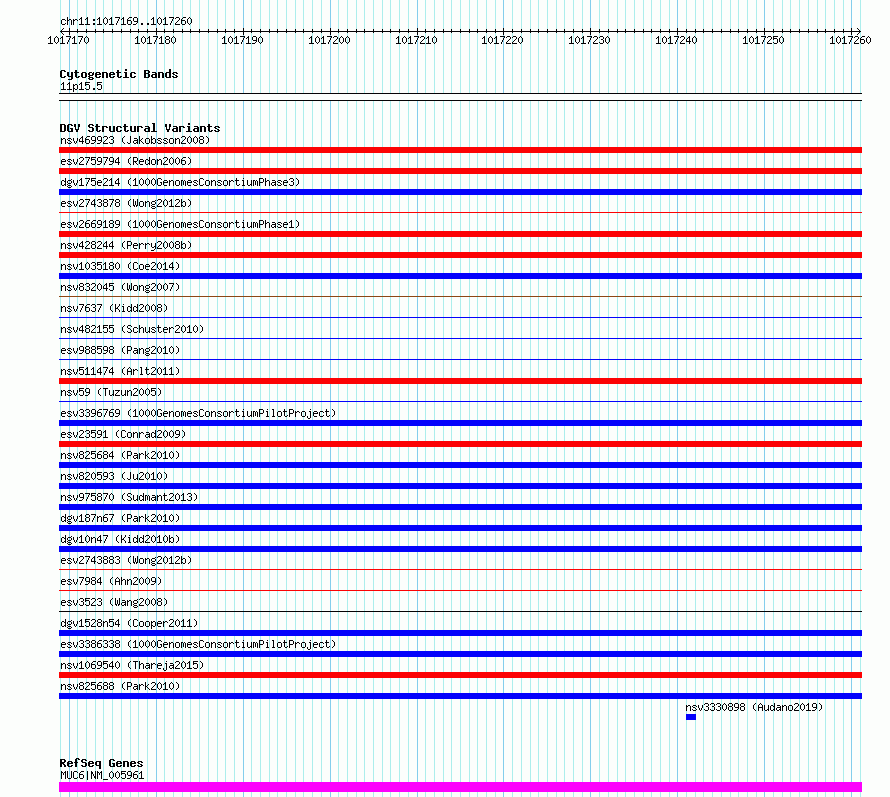Viewport: 890px width, 797px height.
Task: Click the blue bar under dgv175e214
Action: 460,192
